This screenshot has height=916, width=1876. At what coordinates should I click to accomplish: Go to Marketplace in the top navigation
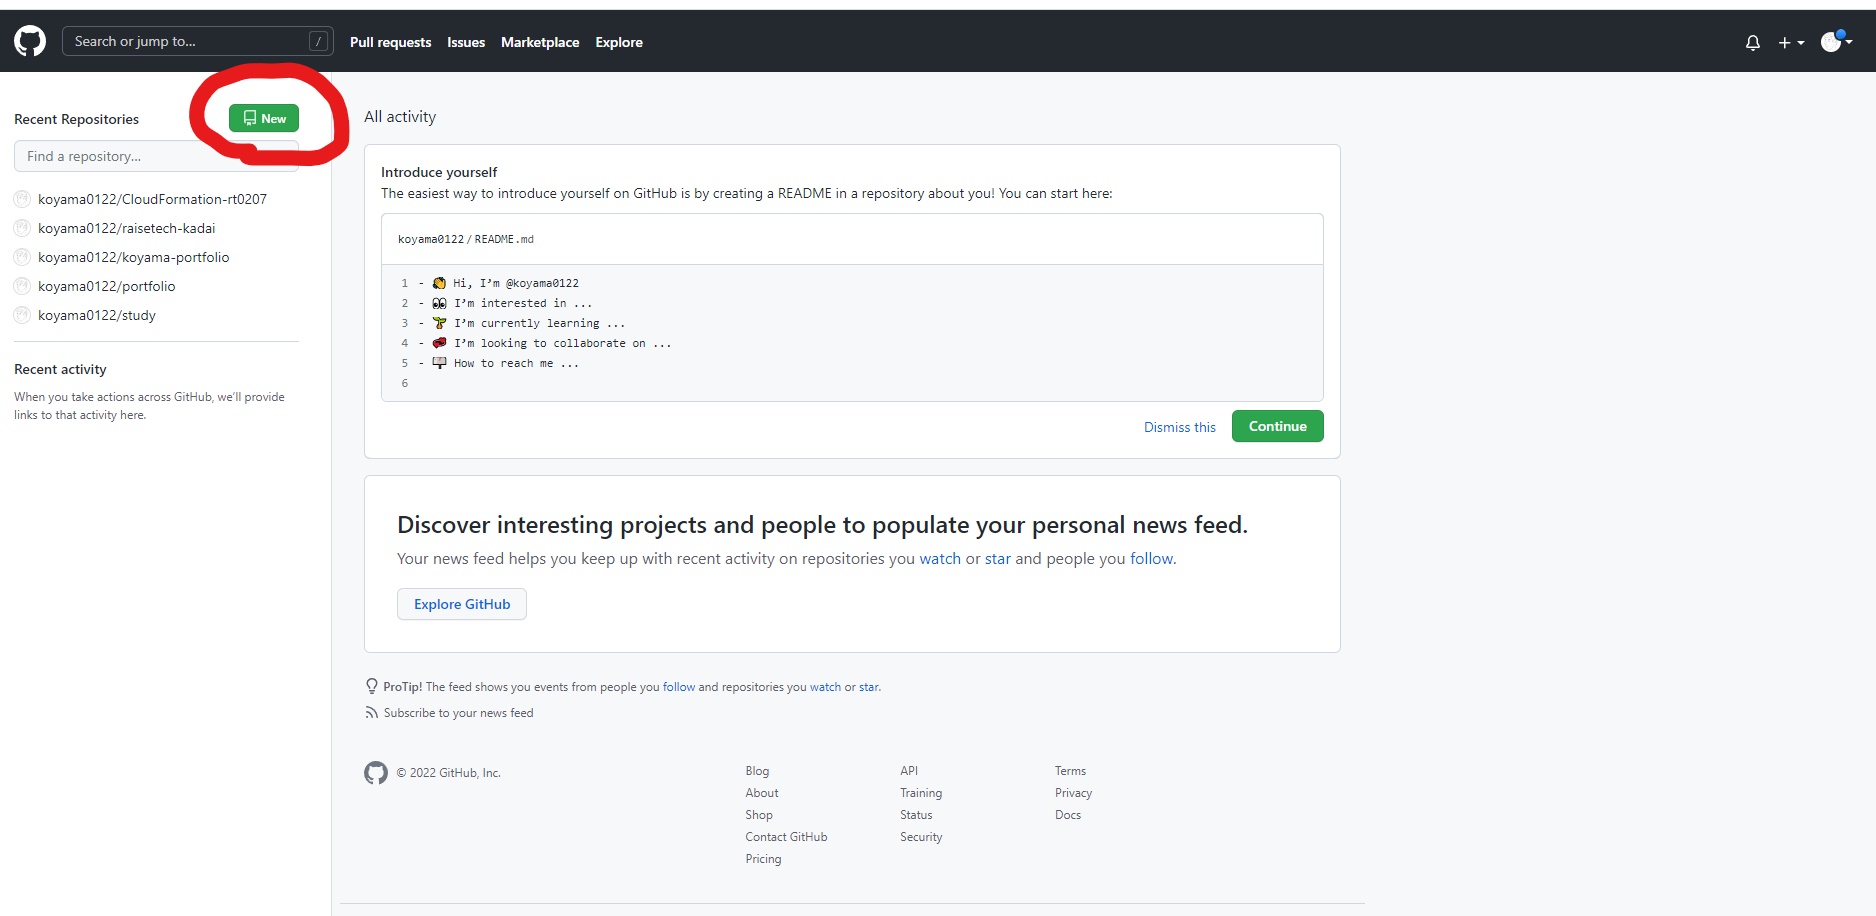tap(540, 42)
